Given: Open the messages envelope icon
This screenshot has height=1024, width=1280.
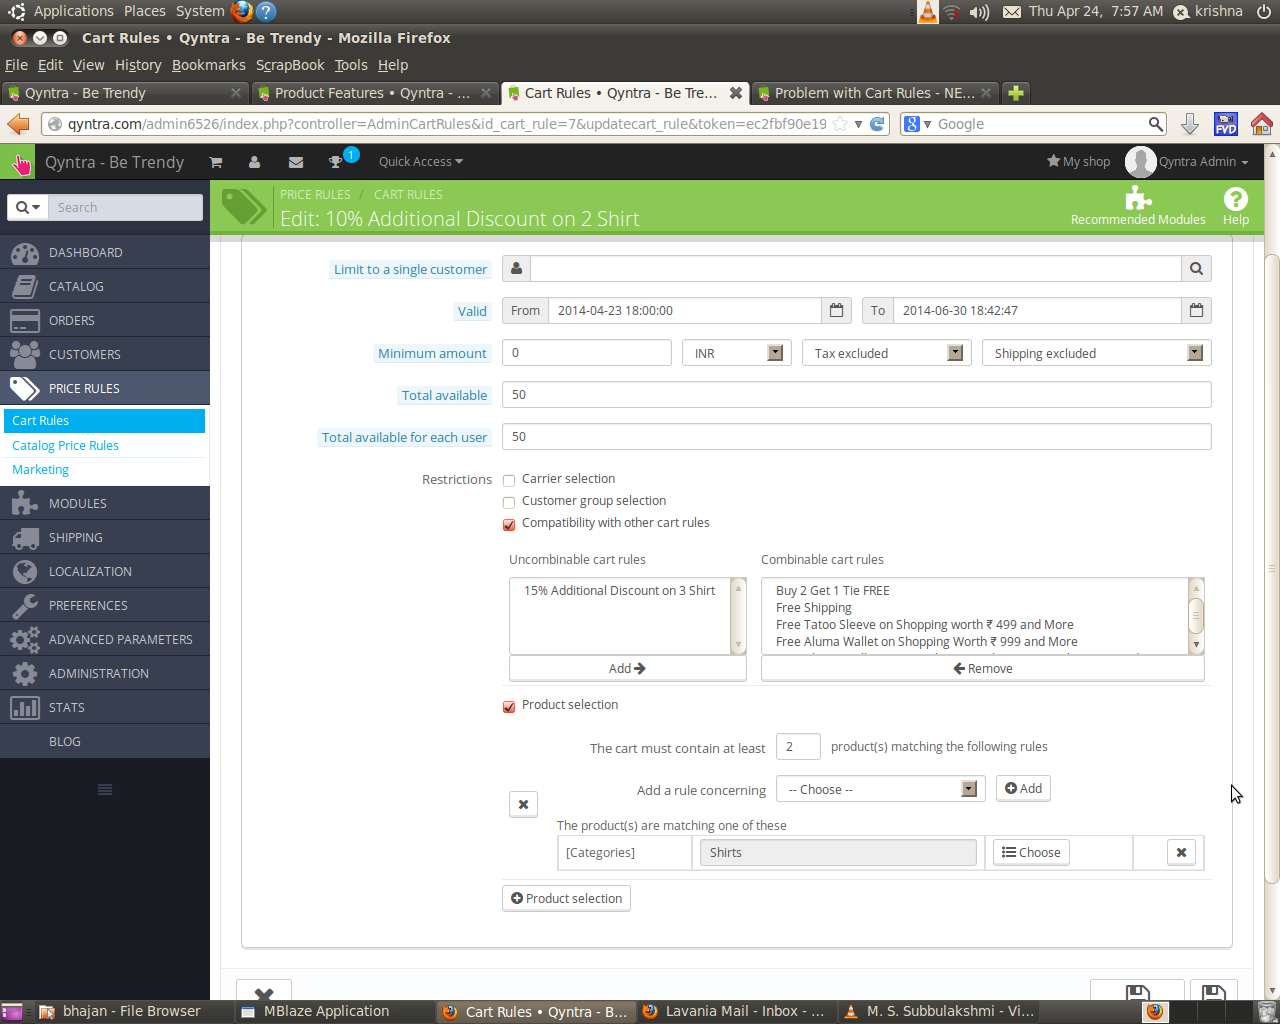Looking at the screenshot, I should click(x=295, y=162).
